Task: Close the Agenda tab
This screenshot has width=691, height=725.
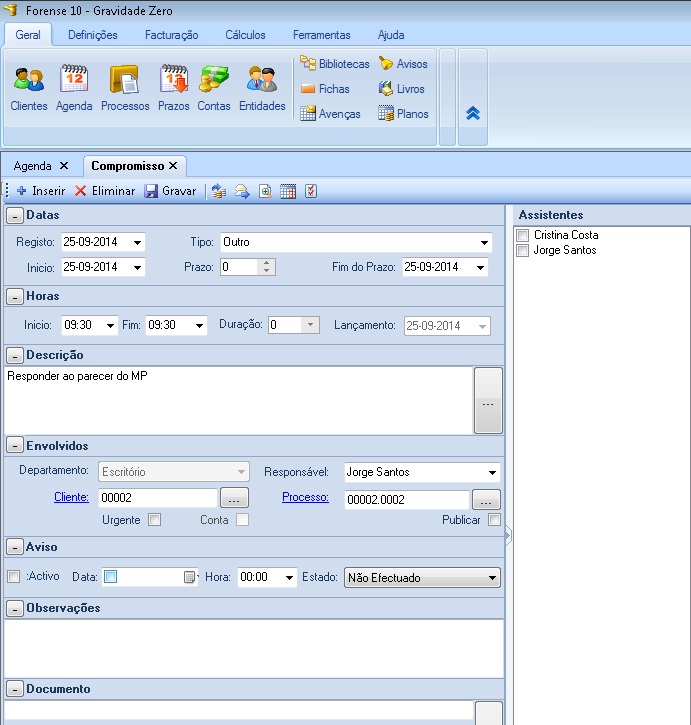Action: (x=64, y=166)
